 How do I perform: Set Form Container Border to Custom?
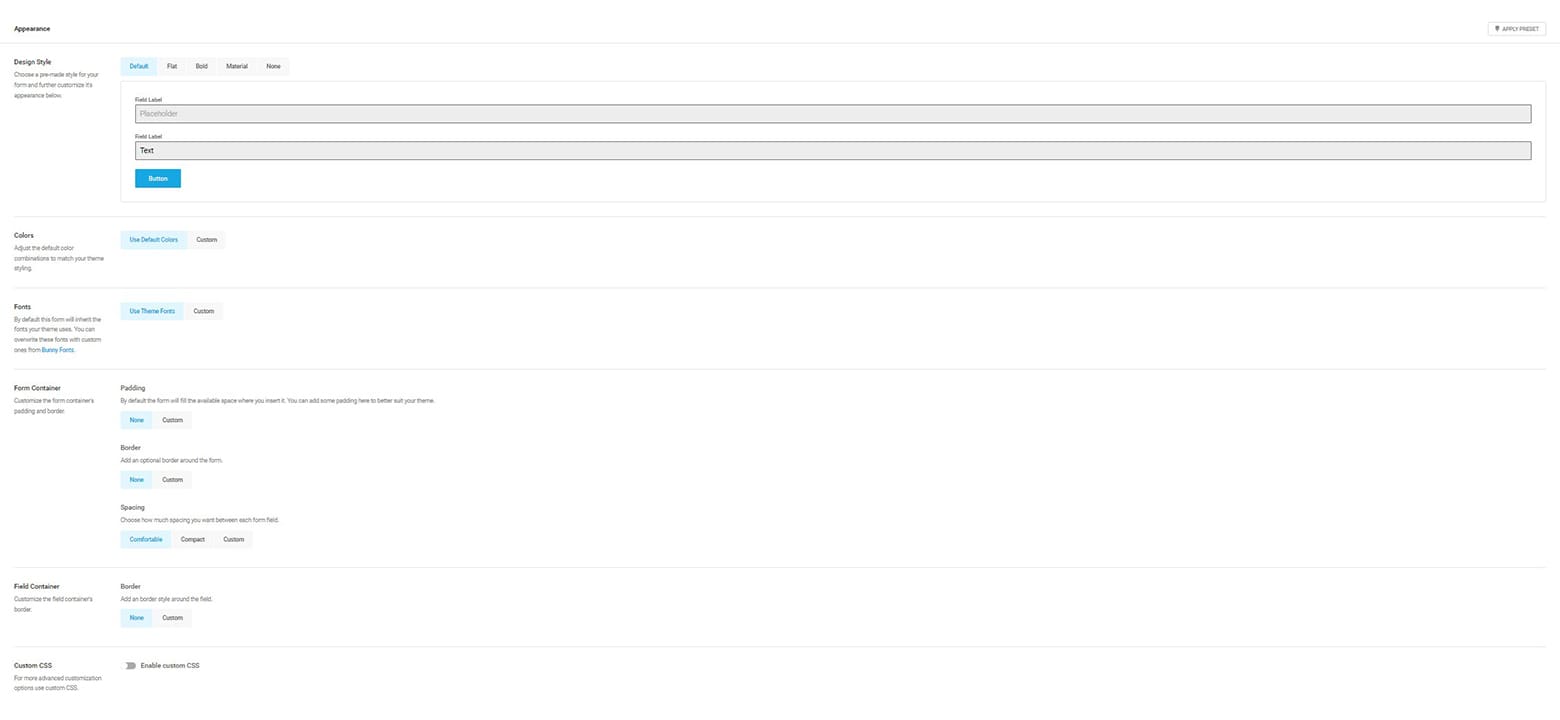click(171, 479)
